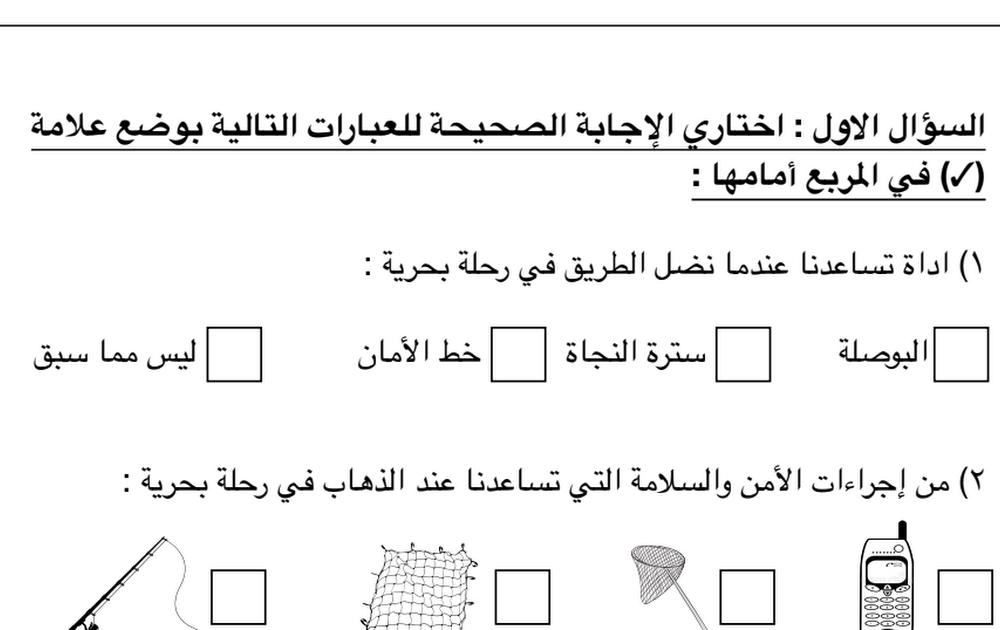
Task: Click the في المربع أمامها instruction line
Action: tap(839, 176)
